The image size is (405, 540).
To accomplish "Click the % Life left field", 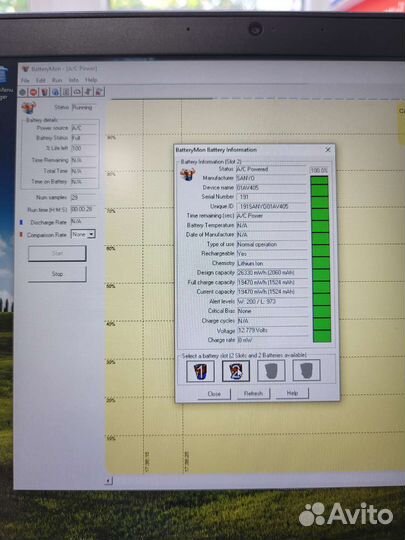I will click(84, 148).
